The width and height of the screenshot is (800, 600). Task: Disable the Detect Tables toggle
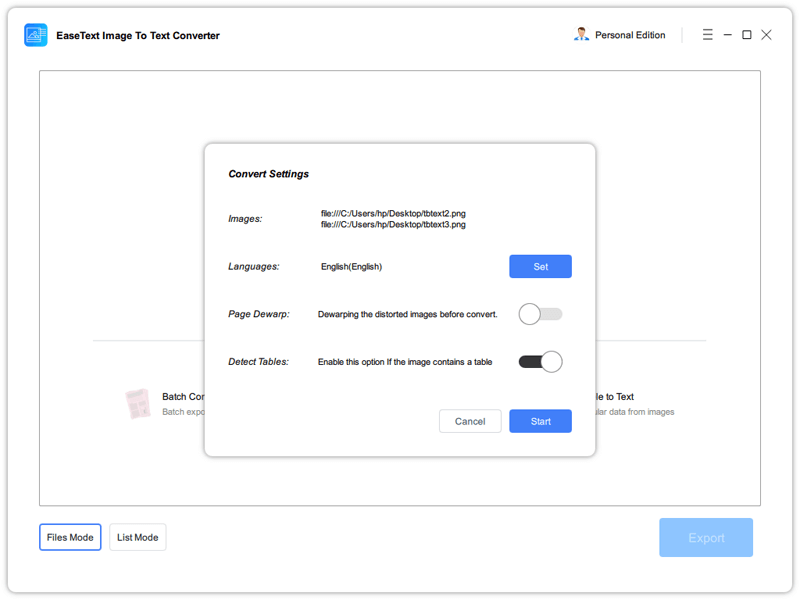[540, 362]
